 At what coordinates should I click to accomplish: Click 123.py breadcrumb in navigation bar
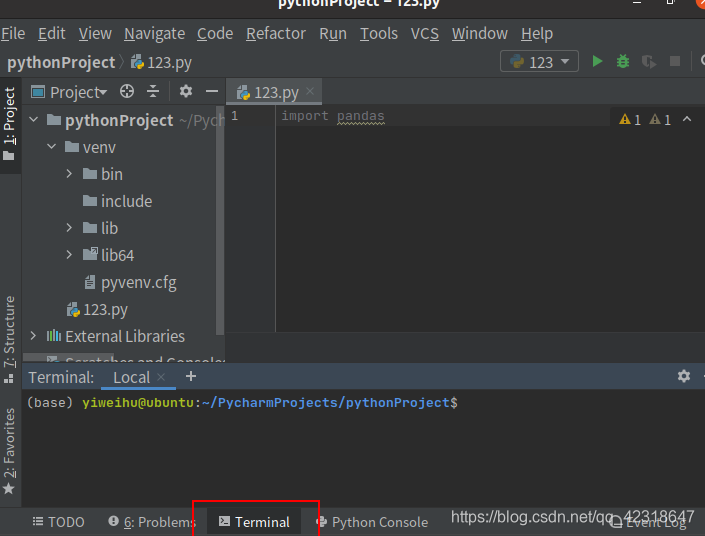point(161,63)
